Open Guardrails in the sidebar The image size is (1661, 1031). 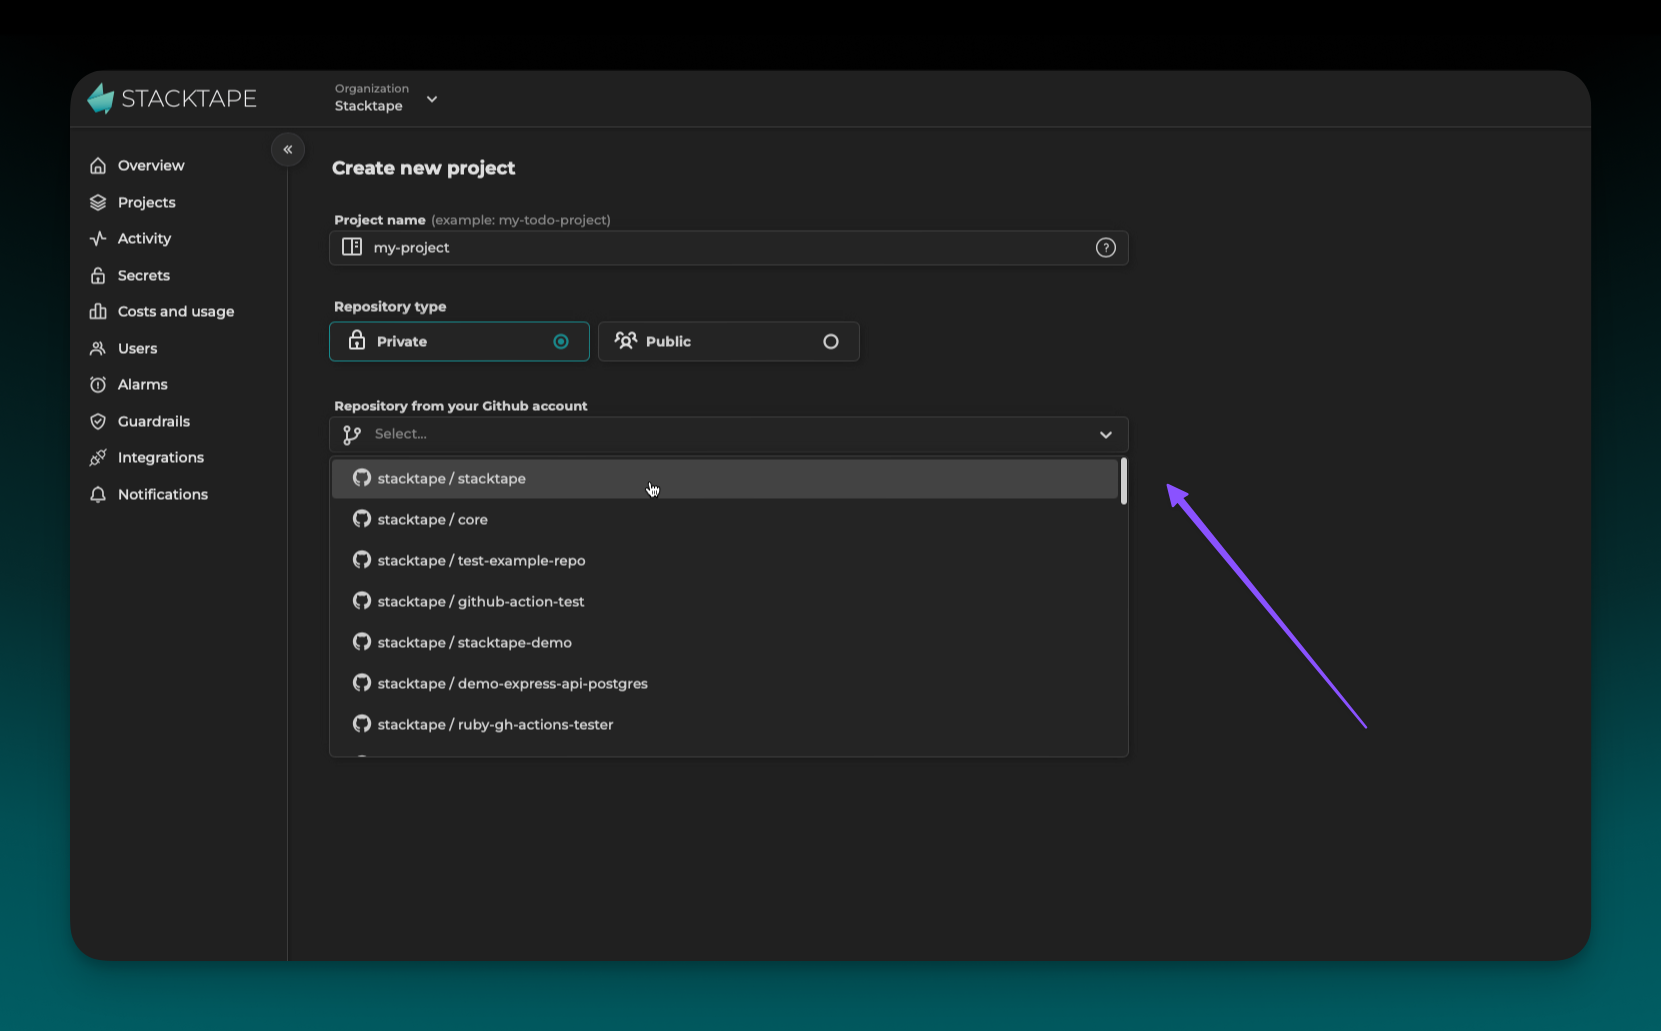[154, 421]
